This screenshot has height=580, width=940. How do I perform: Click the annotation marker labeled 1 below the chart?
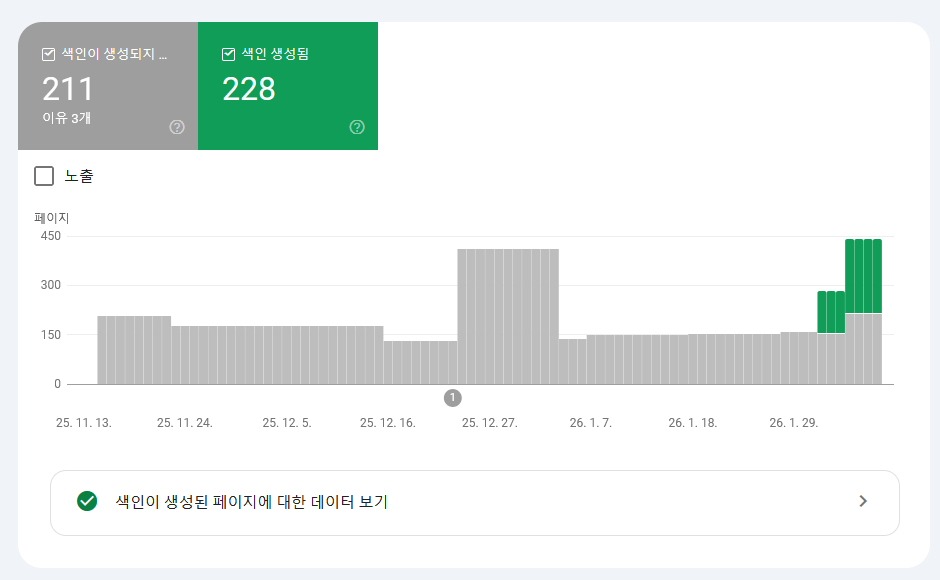[x=452, y=398]
